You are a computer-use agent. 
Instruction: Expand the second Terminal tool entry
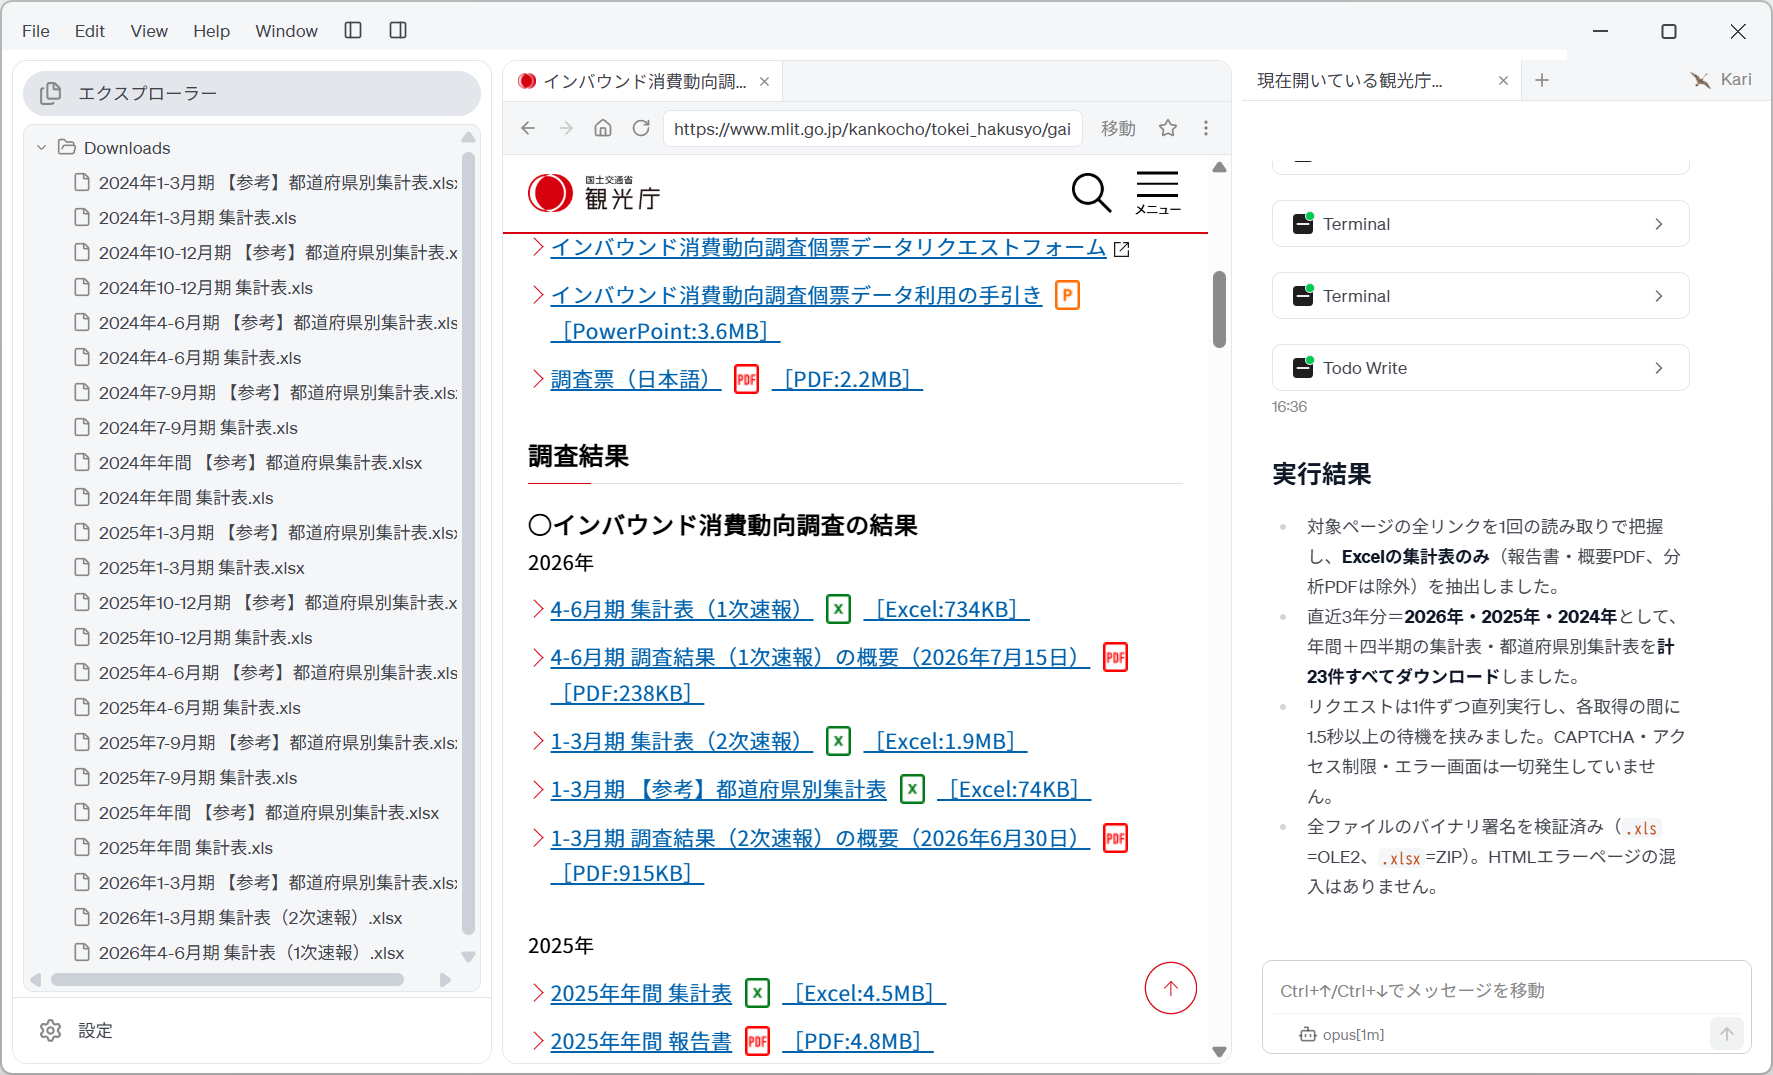click(1481, 296)
